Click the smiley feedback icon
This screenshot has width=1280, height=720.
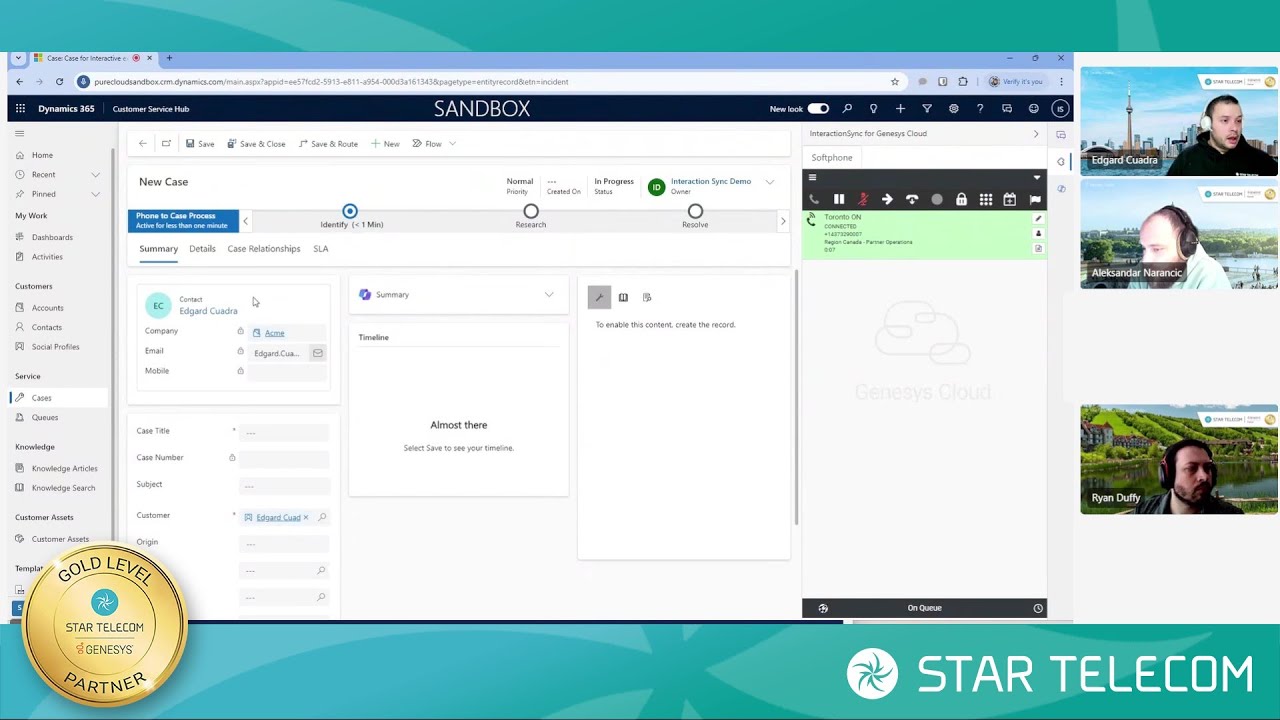(1033, 108)
